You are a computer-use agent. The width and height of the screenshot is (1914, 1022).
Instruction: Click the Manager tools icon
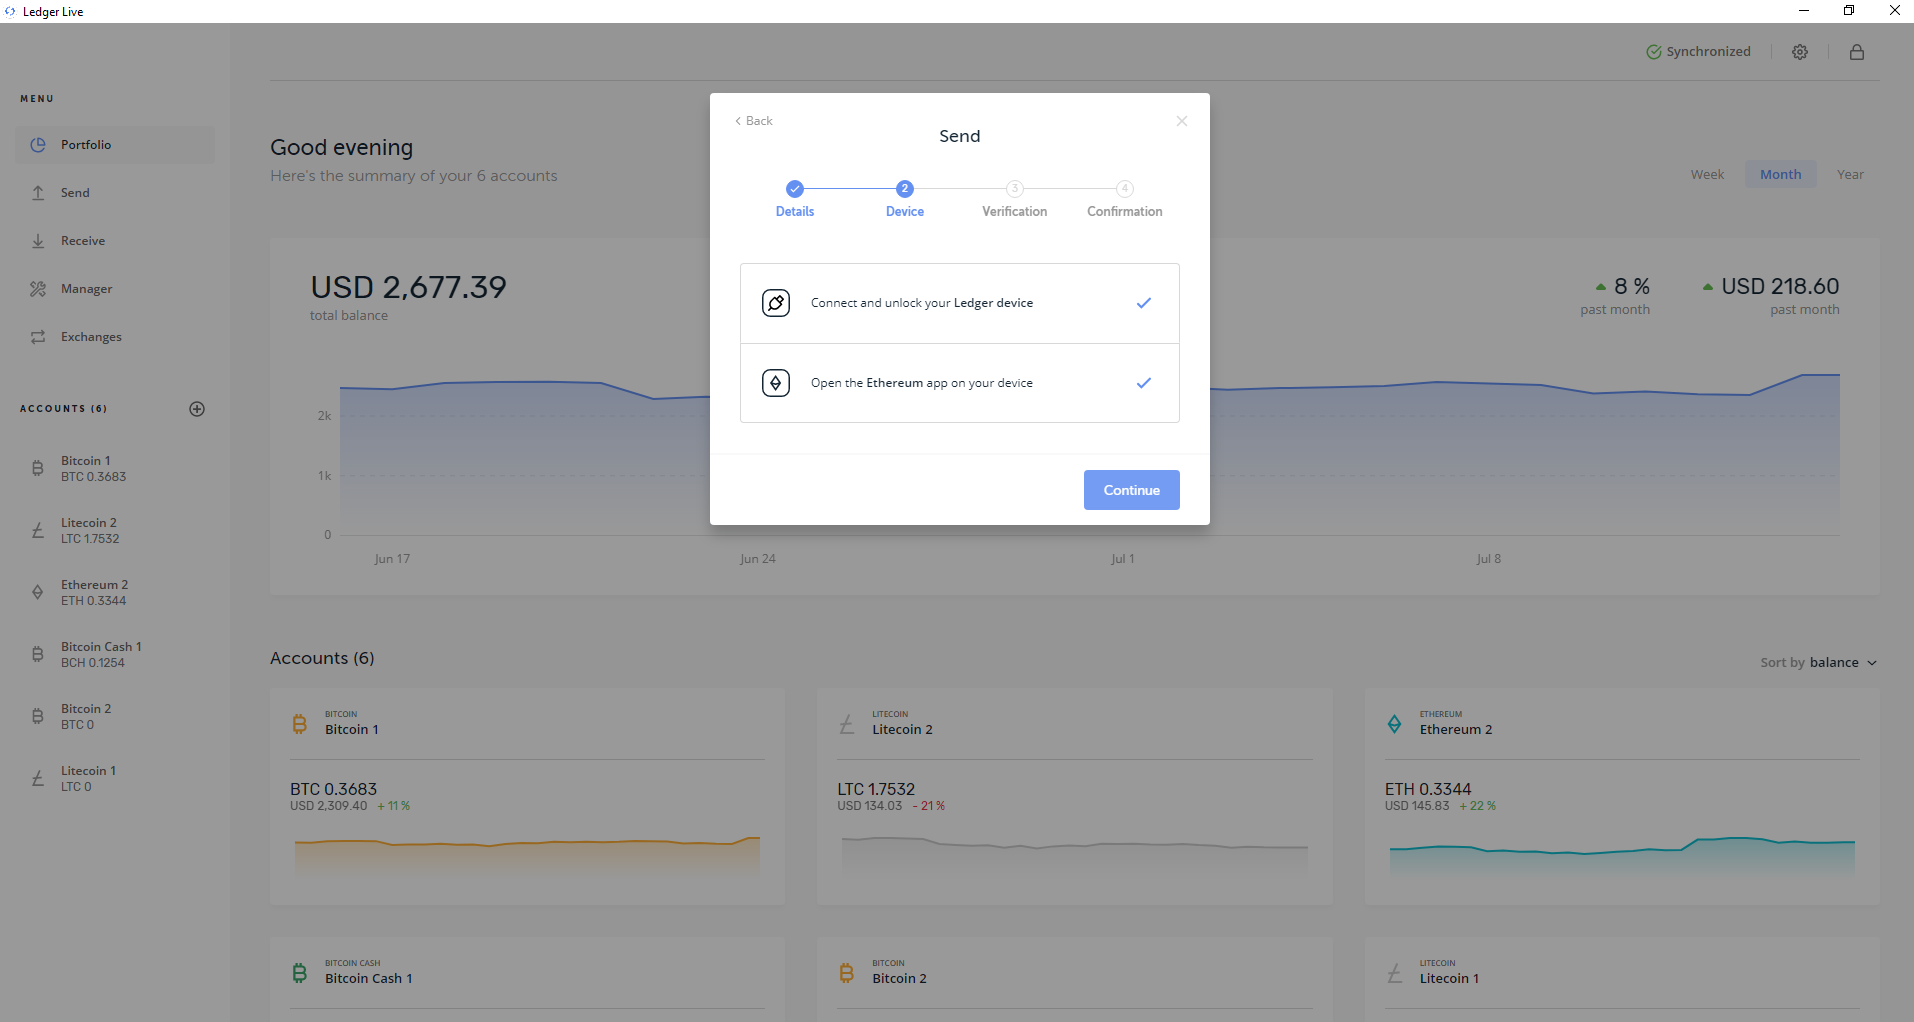(x=38, y=289)
